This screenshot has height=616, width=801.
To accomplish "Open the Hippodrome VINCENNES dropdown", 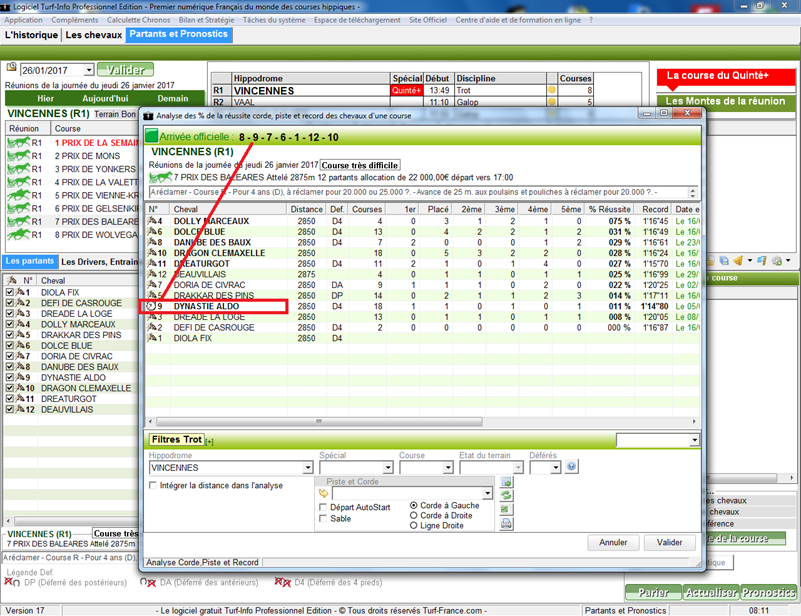I will tap(308, 467).
